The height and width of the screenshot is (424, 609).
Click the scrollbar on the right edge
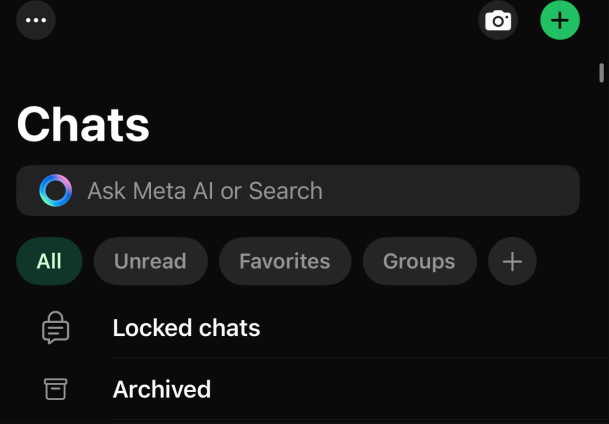[x=601, y=73]
